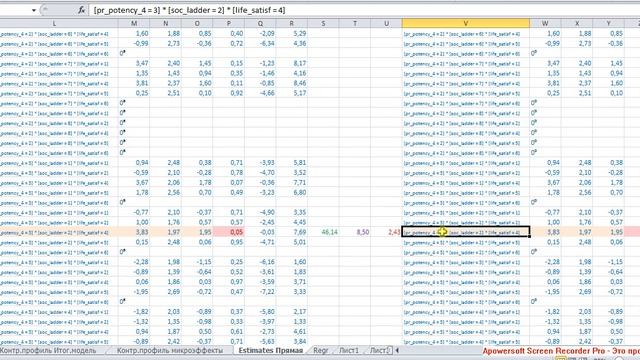Image resolution: width=640 pixels, height=360 pixels.
Task: Select column M header
Action: [x=134, y=24]
